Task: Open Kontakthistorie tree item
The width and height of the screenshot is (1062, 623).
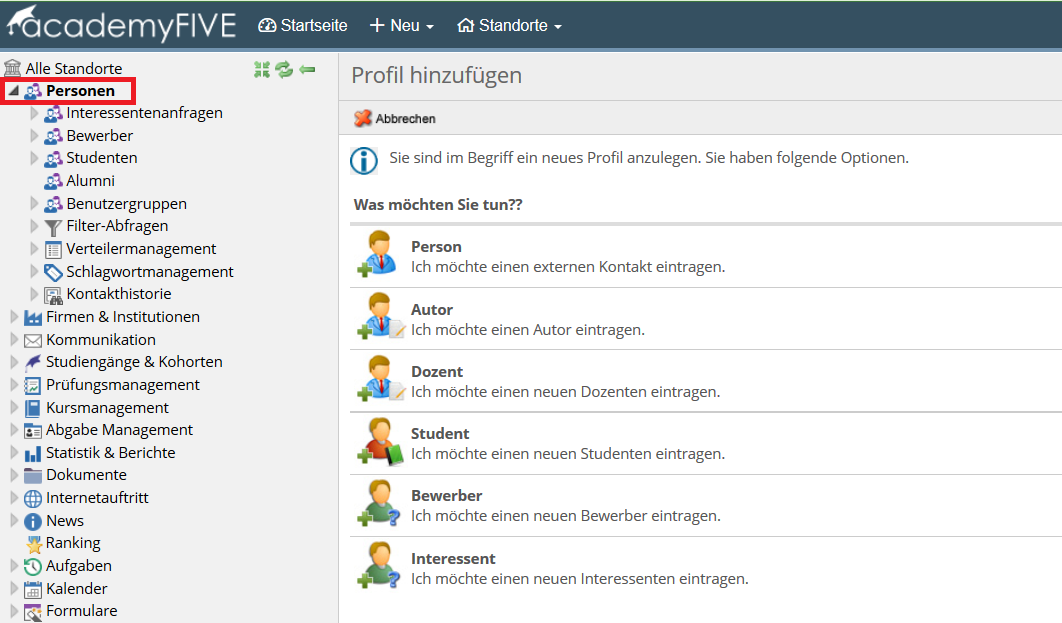Action: 119,294
